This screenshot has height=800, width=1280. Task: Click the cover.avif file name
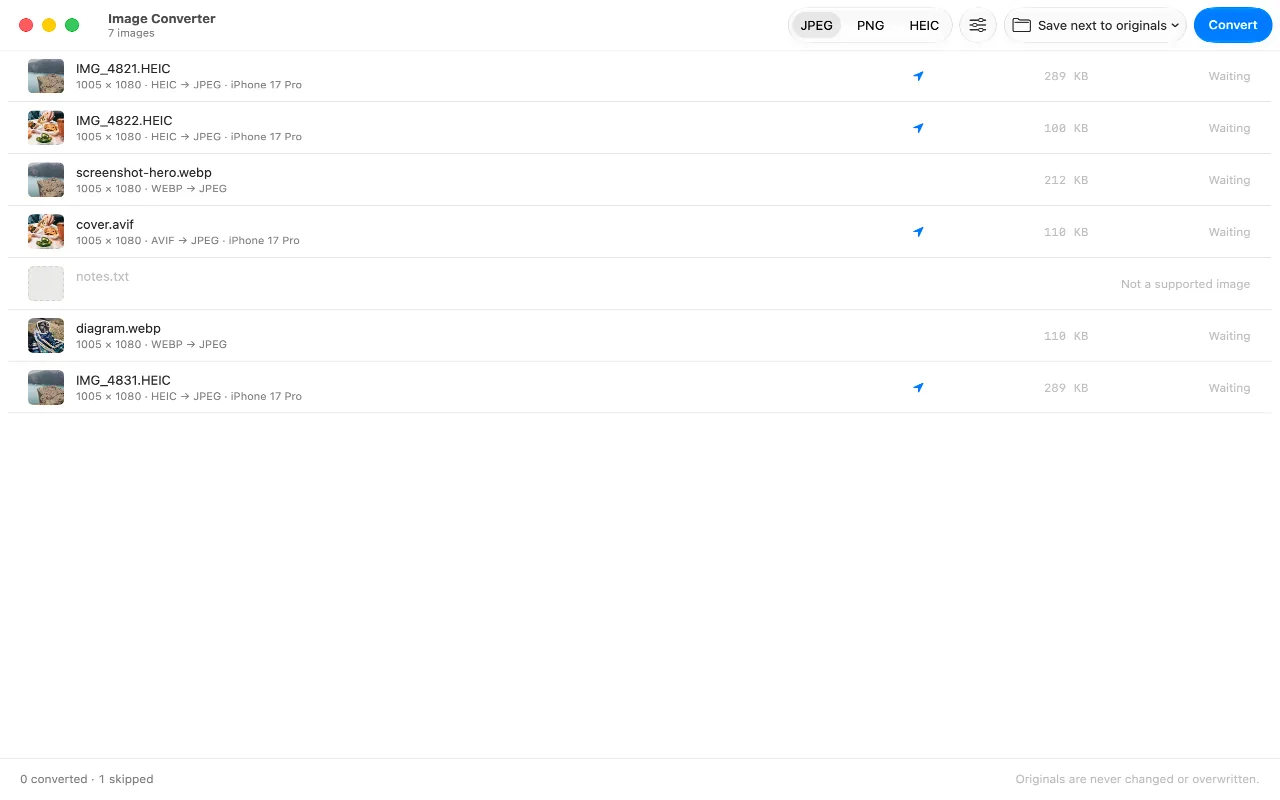point(105,225)
